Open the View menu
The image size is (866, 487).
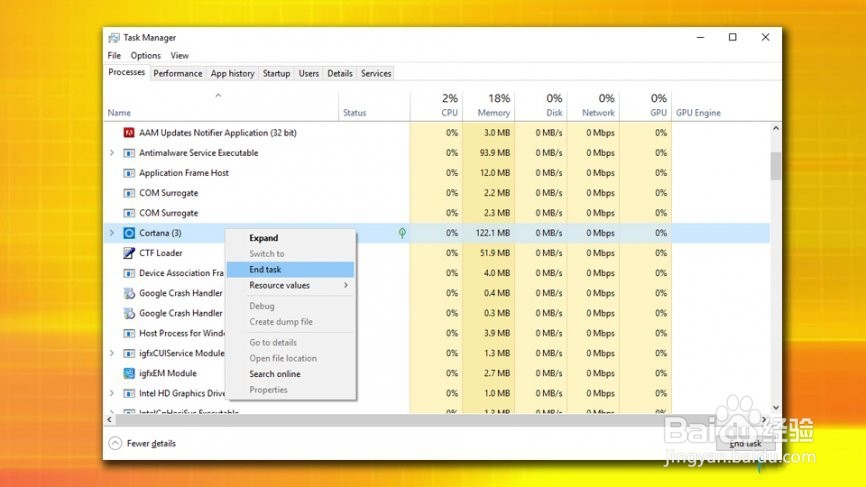pos(179,55)
